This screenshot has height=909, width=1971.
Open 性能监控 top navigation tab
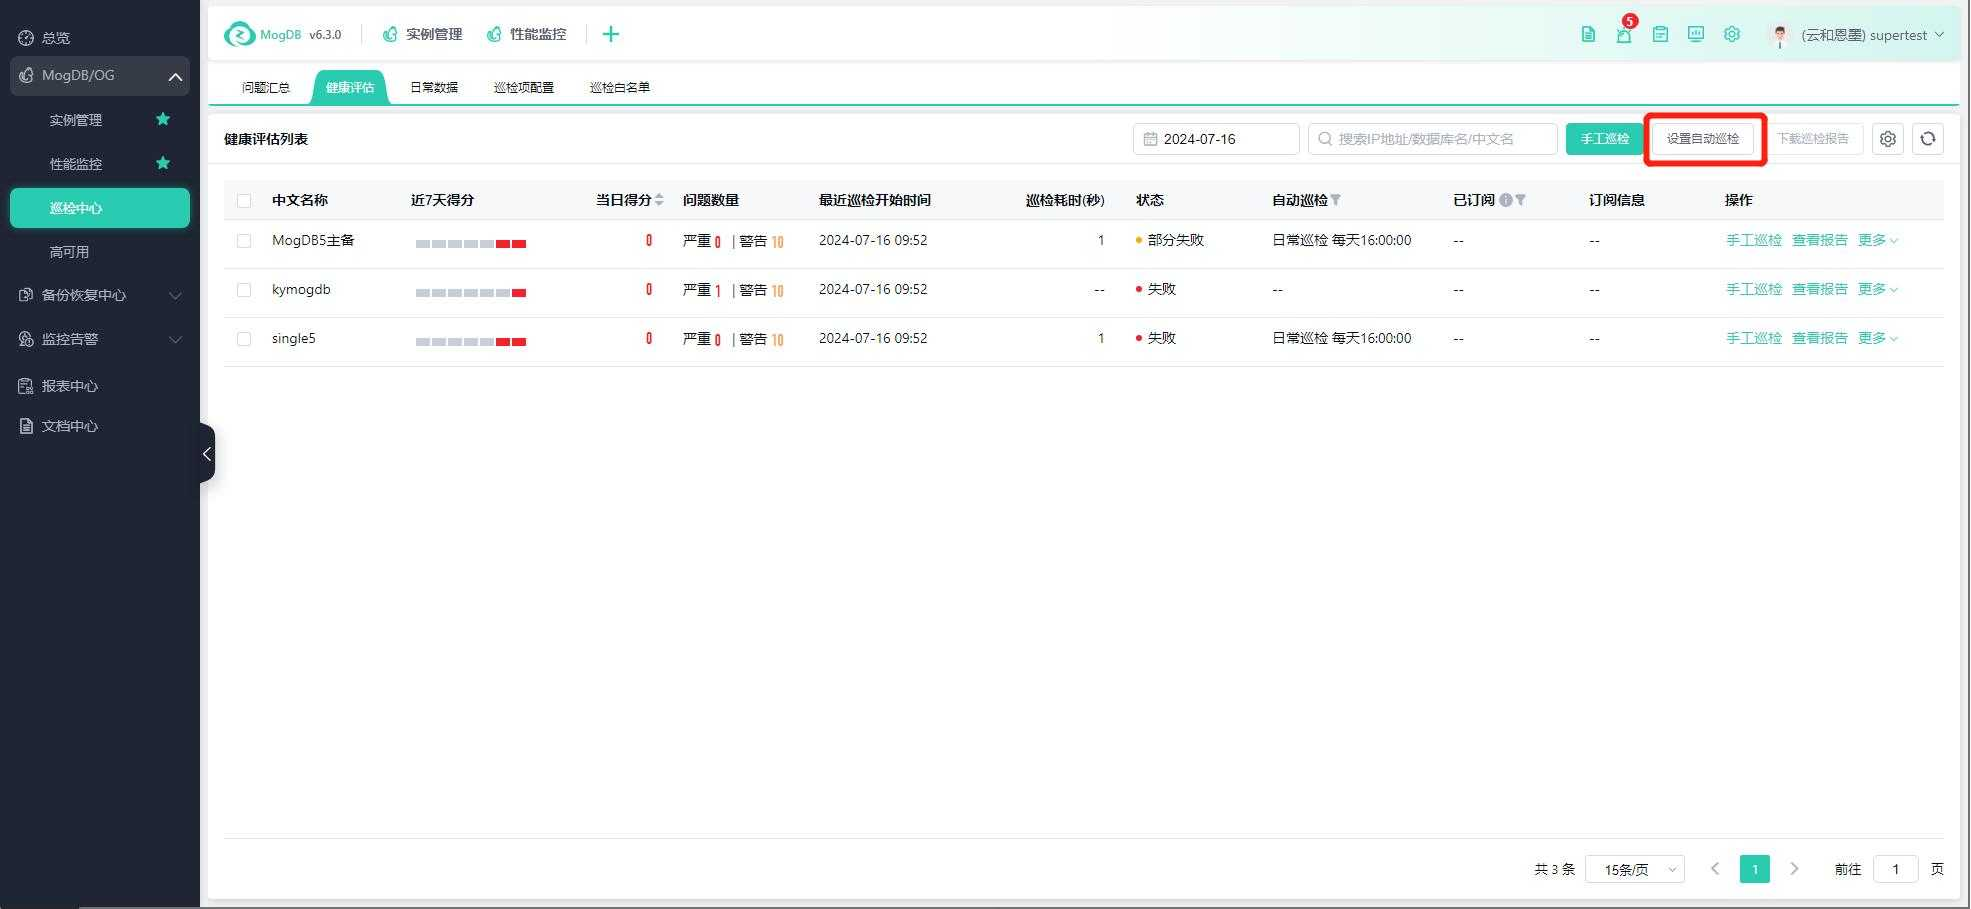526,34
